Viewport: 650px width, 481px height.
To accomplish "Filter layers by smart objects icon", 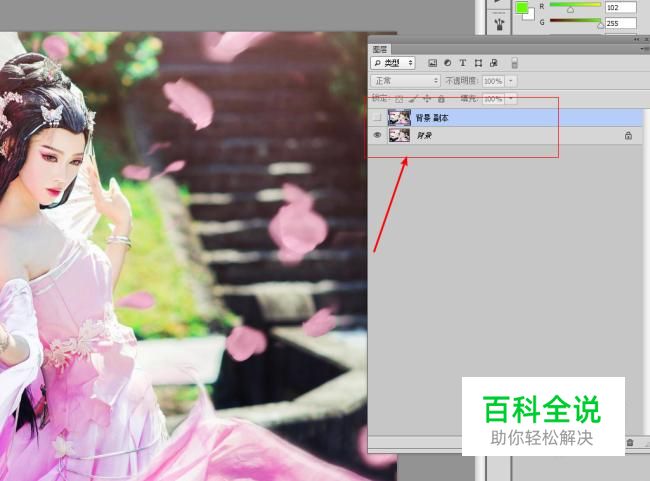I will pyautogui.click(x=493, y=63).
